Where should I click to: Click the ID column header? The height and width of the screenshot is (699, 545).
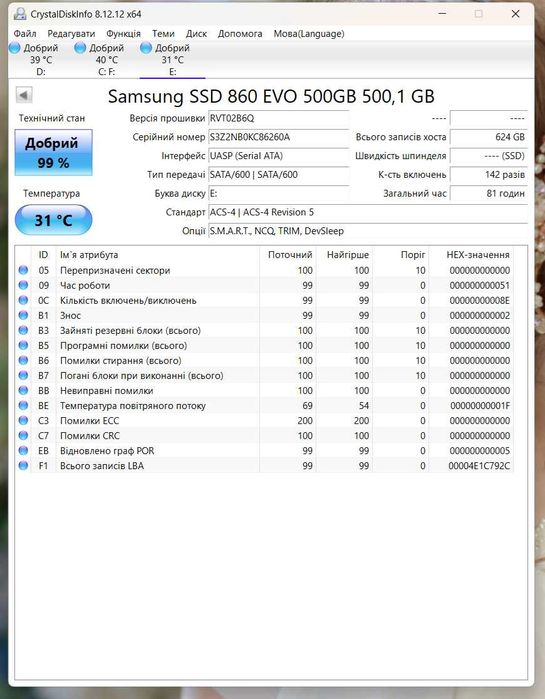(43, 255)
